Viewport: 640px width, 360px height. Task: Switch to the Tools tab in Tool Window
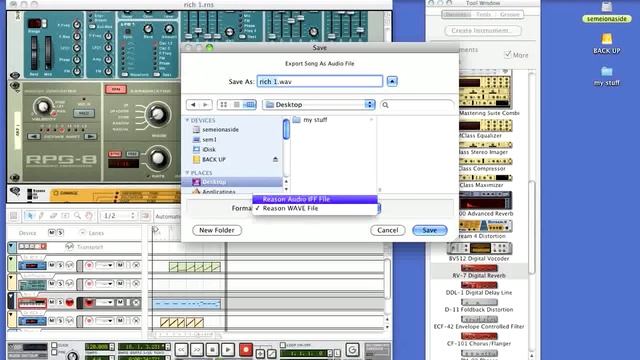coord(484,14)
